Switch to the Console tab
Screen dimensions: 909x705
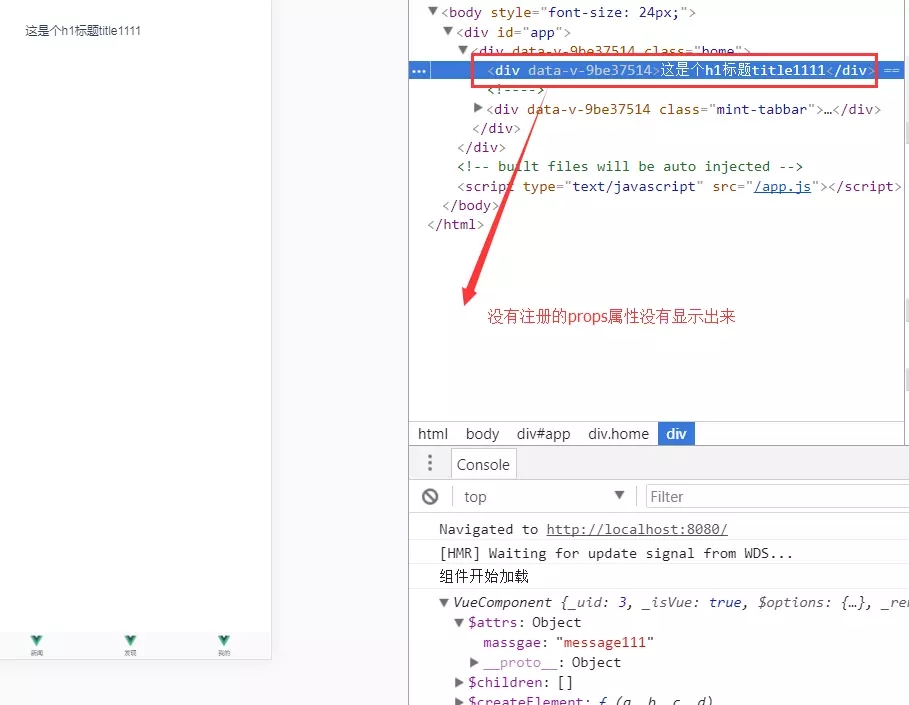(483, 464)
